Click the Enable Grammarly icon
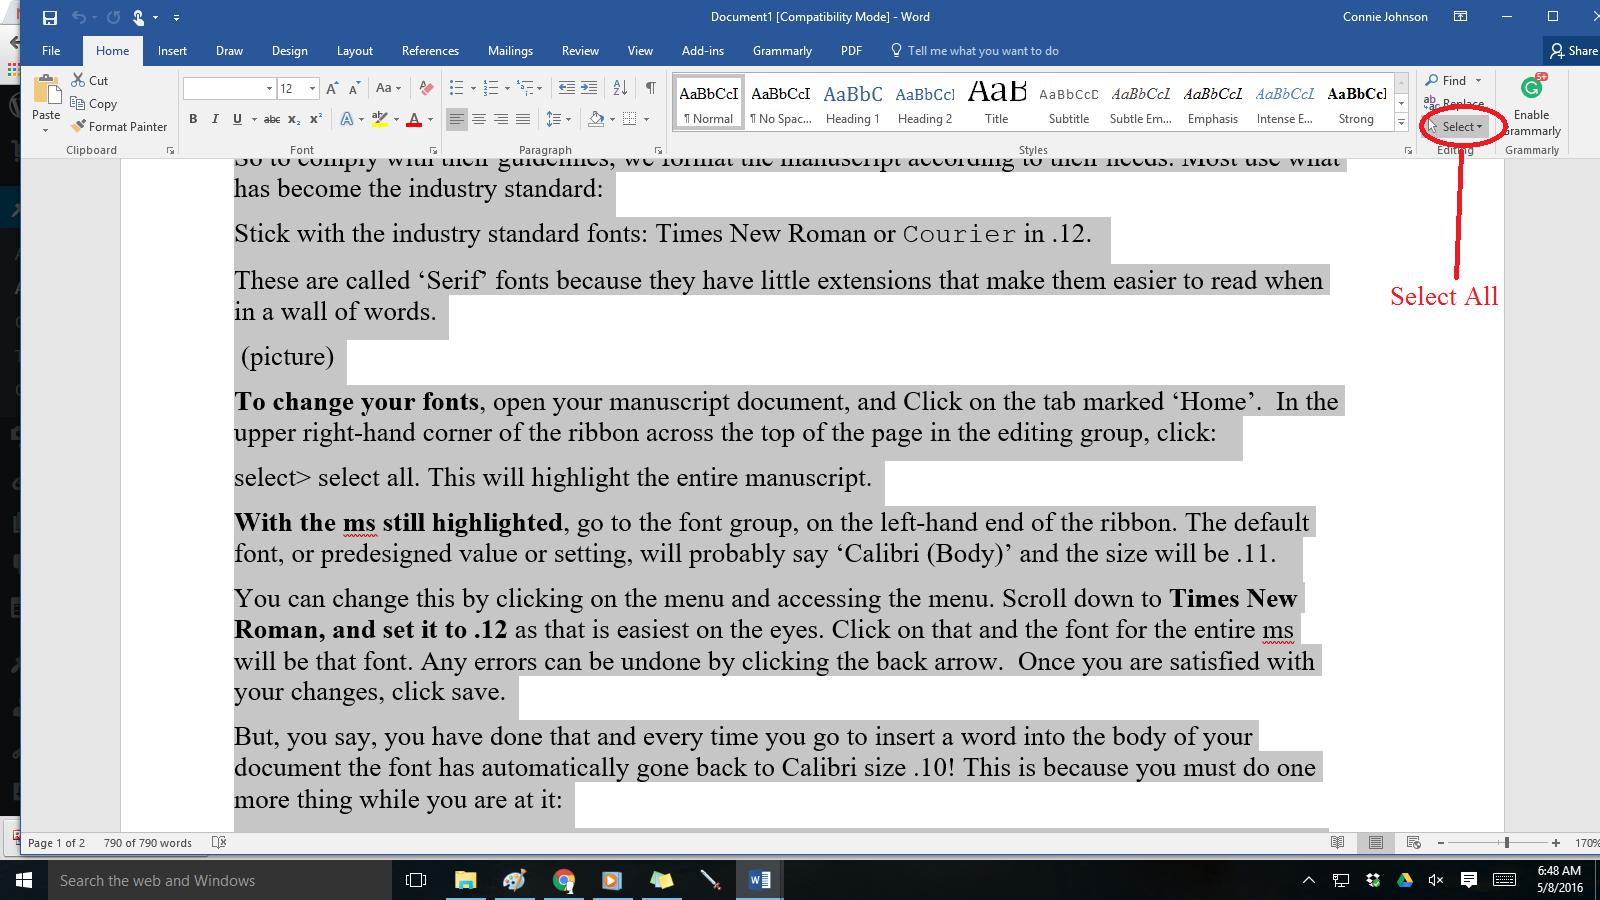The height and width of the screenshot is (900, 1600). tap(1531, 89)
